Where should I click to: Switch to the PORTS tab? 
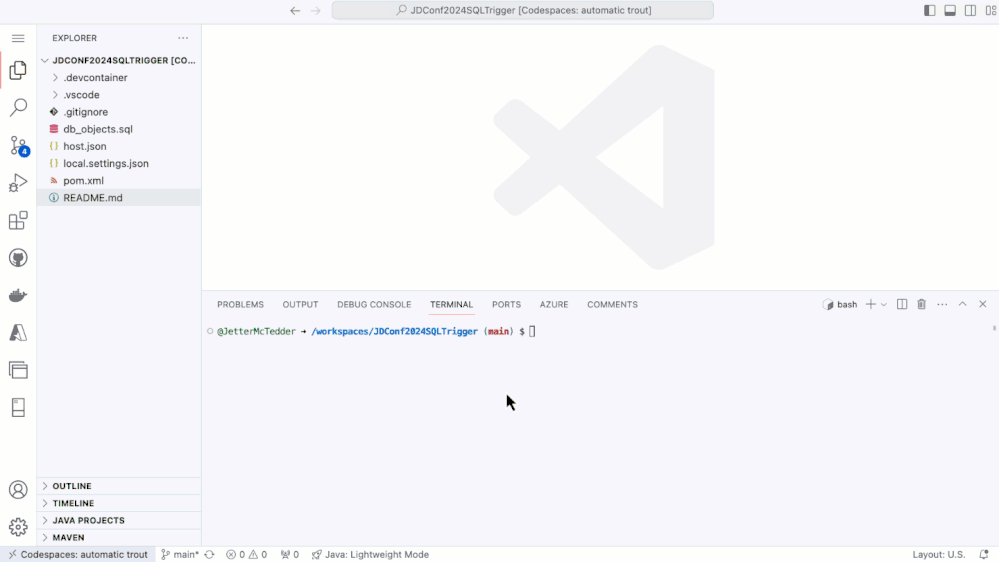(506, 305)
